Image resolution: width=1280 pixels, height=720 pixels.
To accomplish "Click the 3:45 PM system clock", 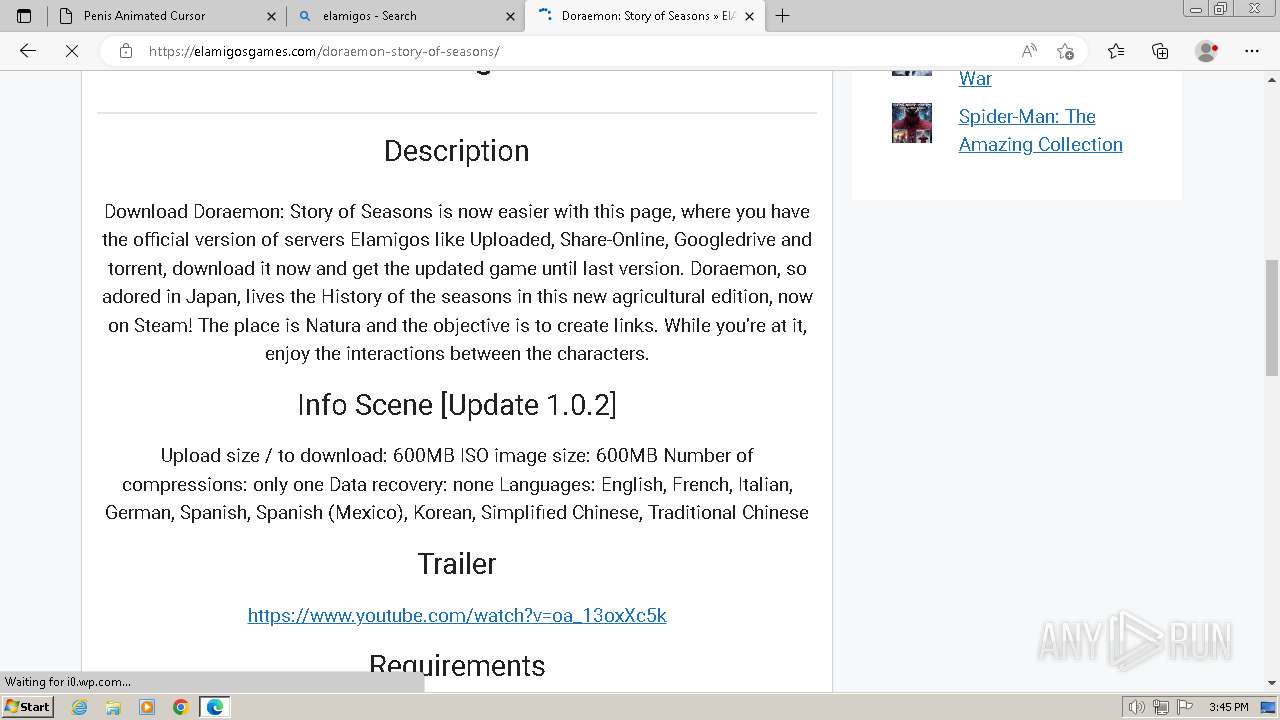I will [1228, 707].
